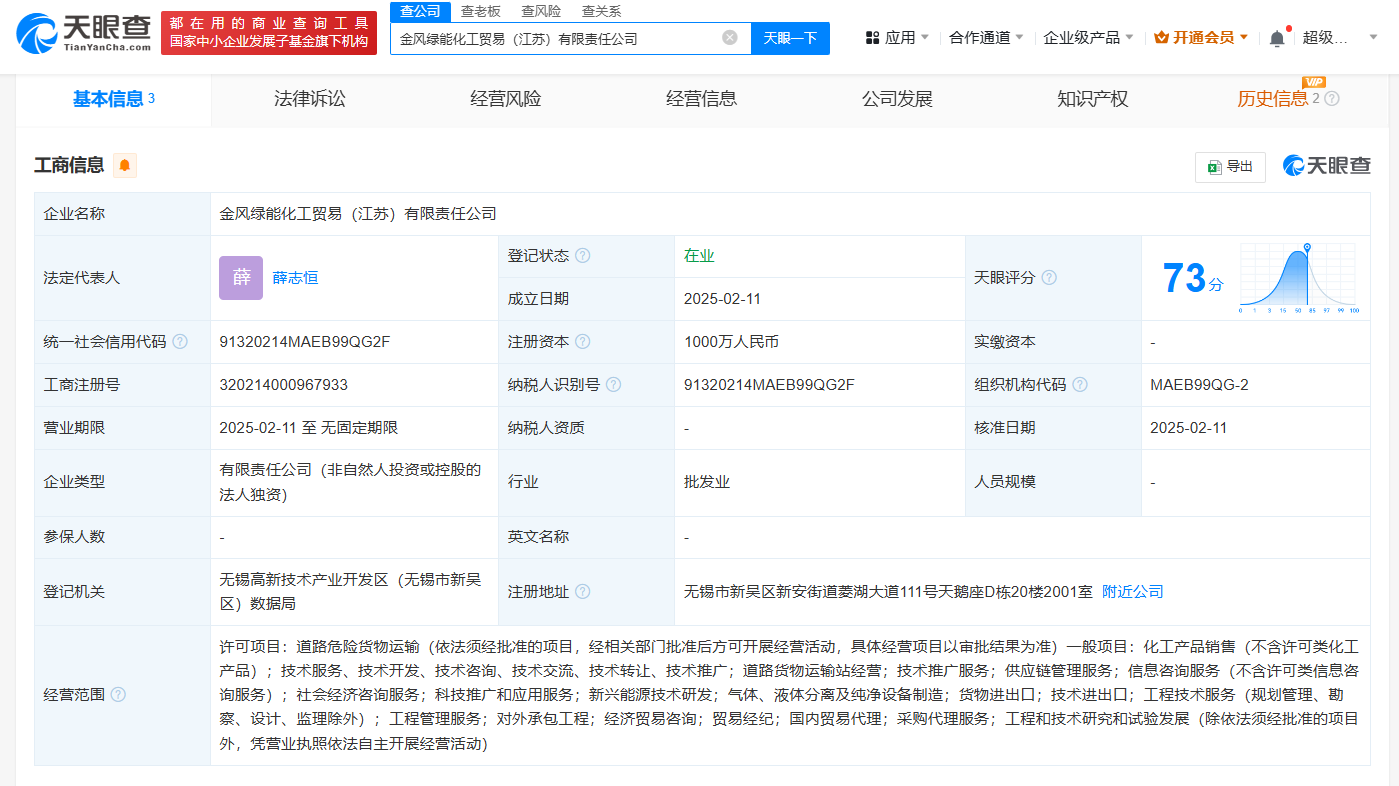The width and height of the screenshot is (1399, 786).
Task: Click the help icon beside 天眼评分
Action: pyautogui.click(x=1048, y=278)
